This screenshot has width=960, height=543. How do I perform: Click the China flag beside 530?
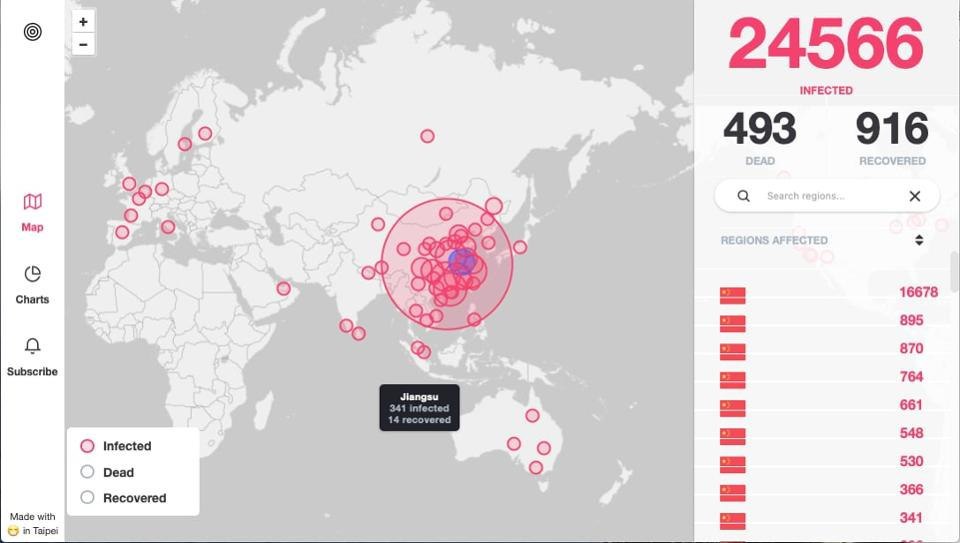tap(733, 463)
